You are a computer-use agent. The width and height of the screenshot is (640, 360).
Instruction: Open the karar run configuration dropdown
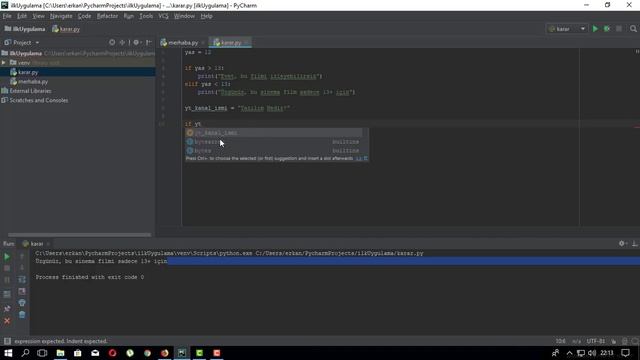[567, 29]
